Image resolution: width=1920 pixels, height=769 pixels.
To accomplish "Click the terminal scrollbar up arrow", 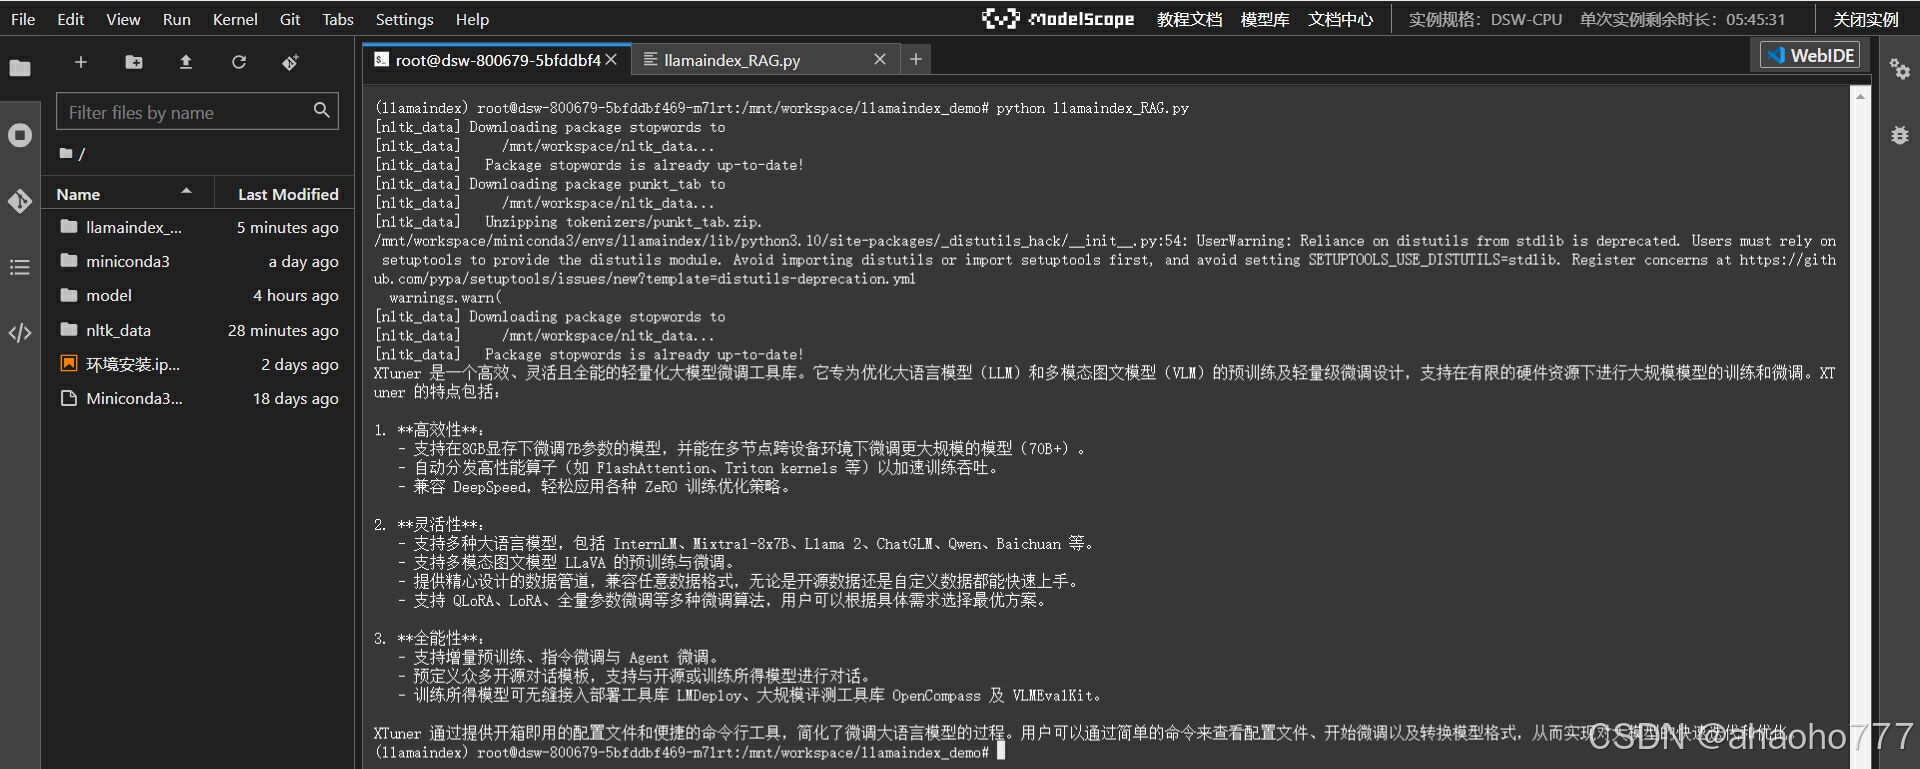I will 1860,95.
